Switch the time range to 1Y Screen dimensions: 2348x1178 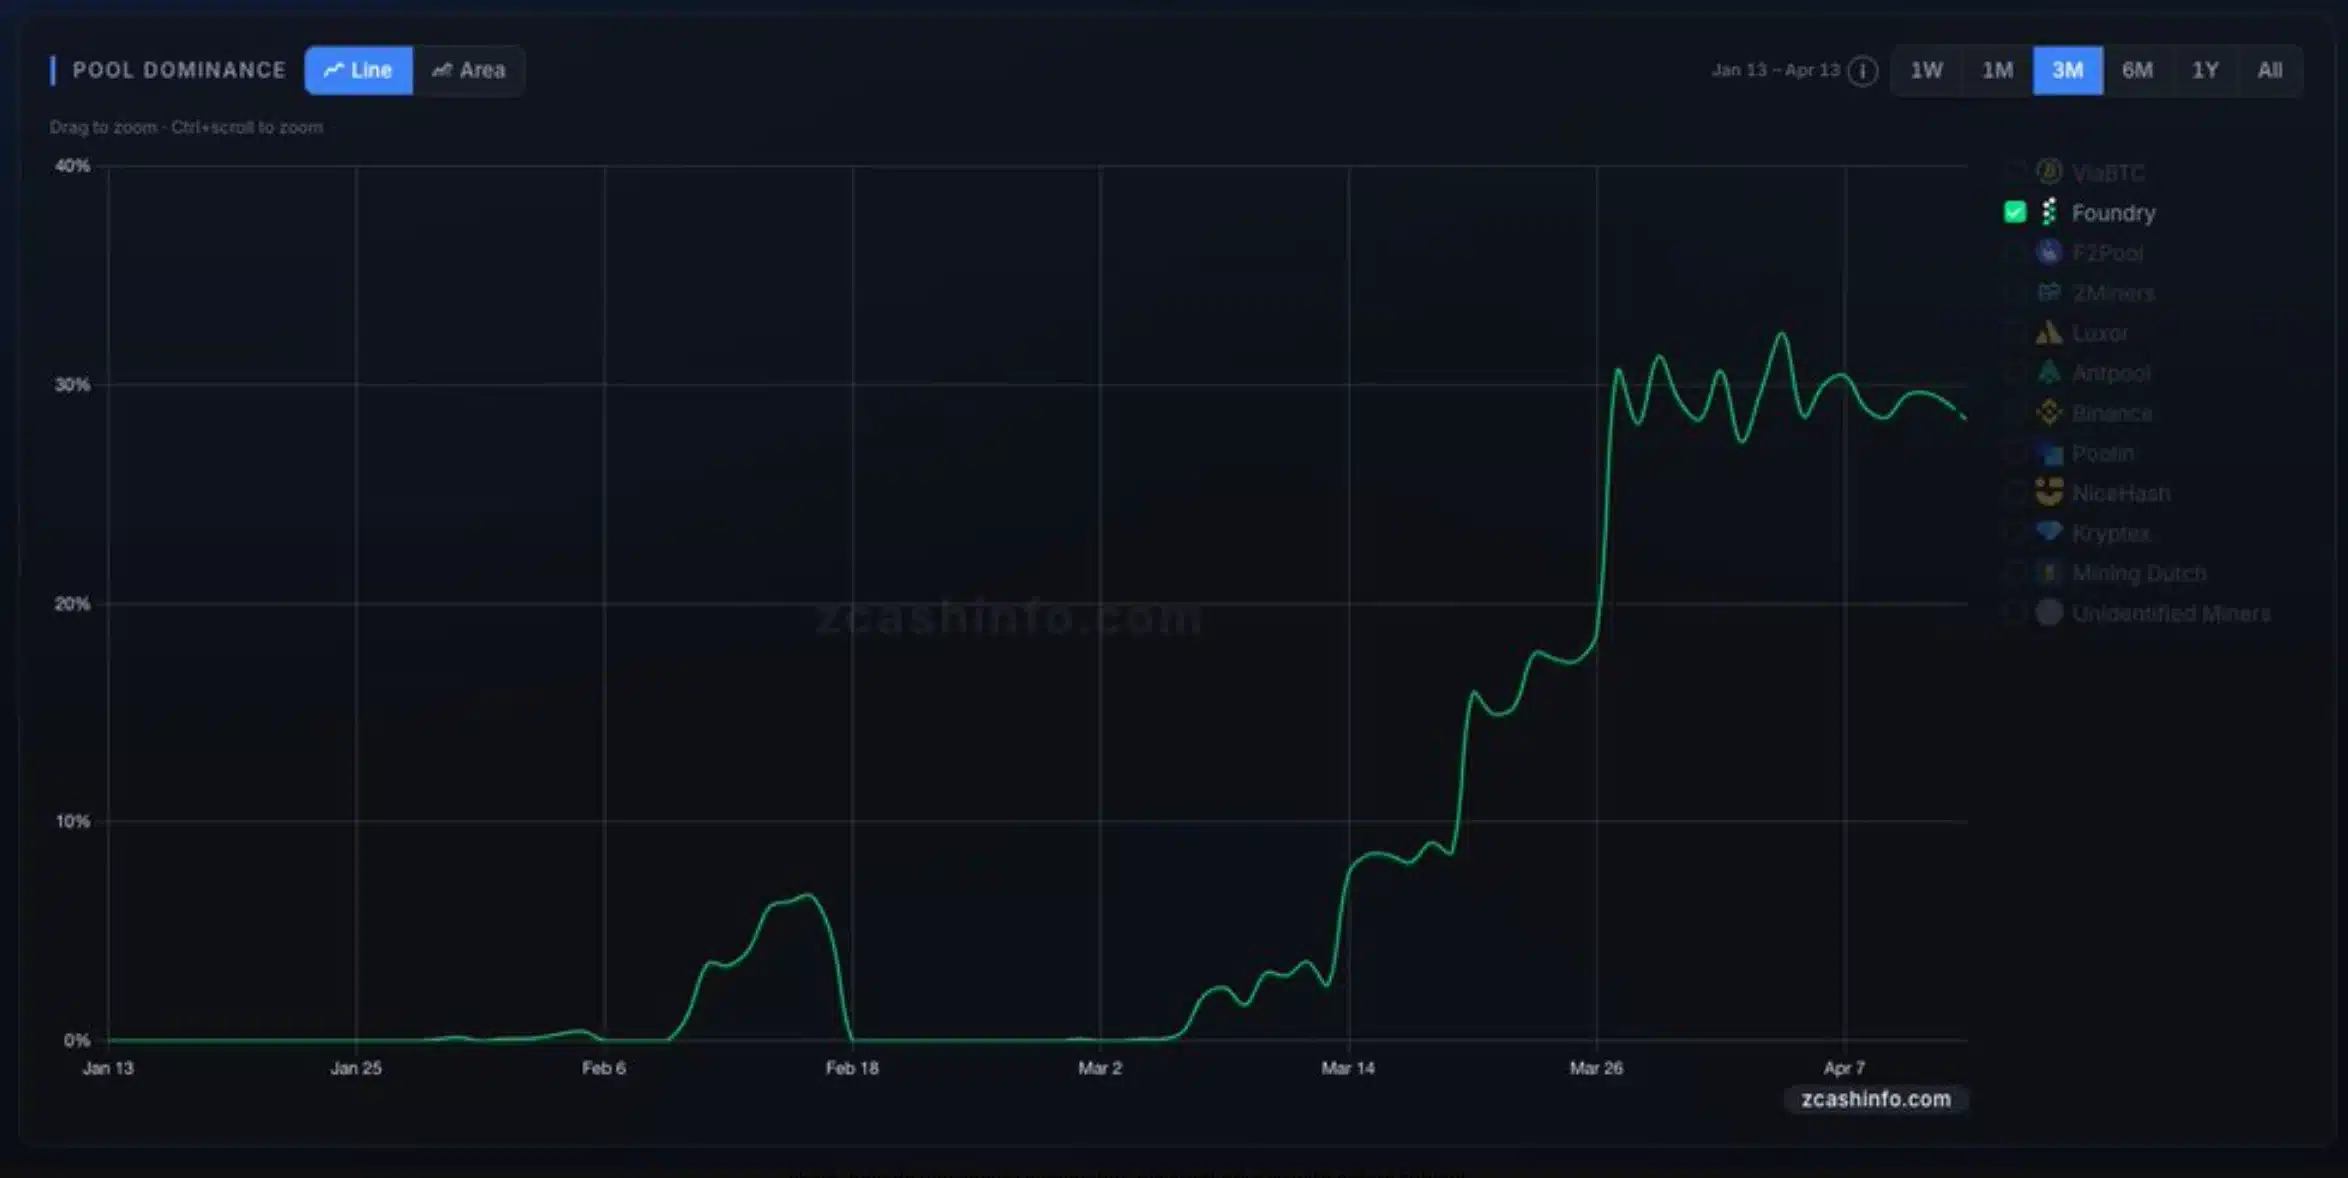tap(2205, 70)
